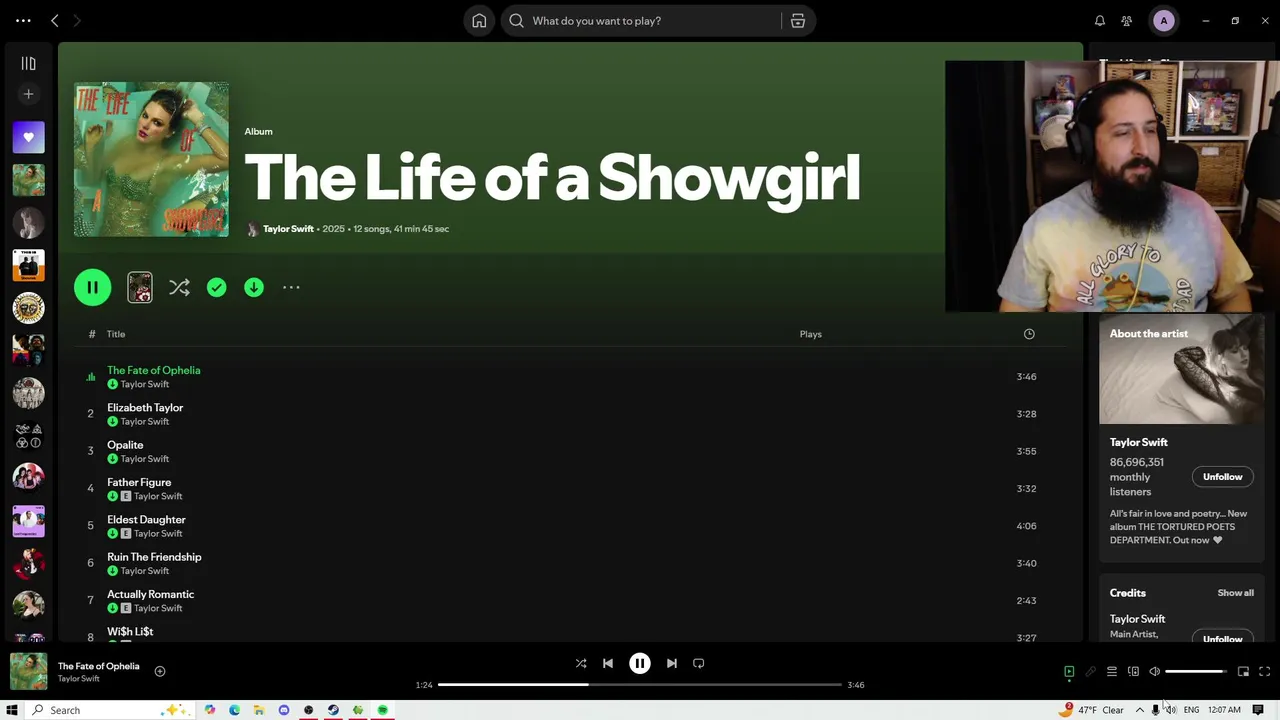The height and width of the screenshot is (720, 1280).
Task: Open Your Library sidebar icon
Action: (x=28, y=64)
